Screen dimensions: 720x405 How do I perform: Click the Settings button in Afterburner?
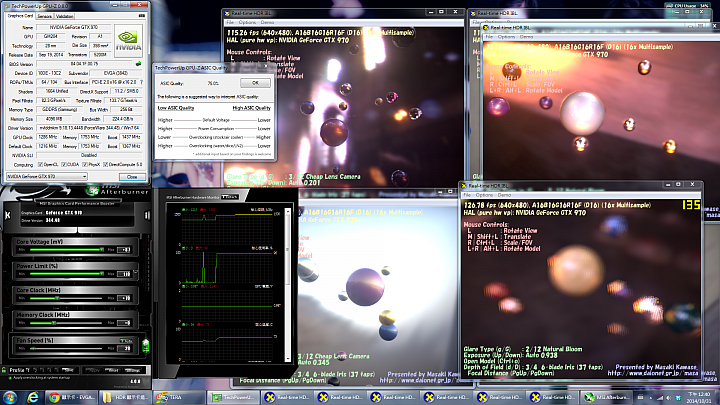click(133, 370)
